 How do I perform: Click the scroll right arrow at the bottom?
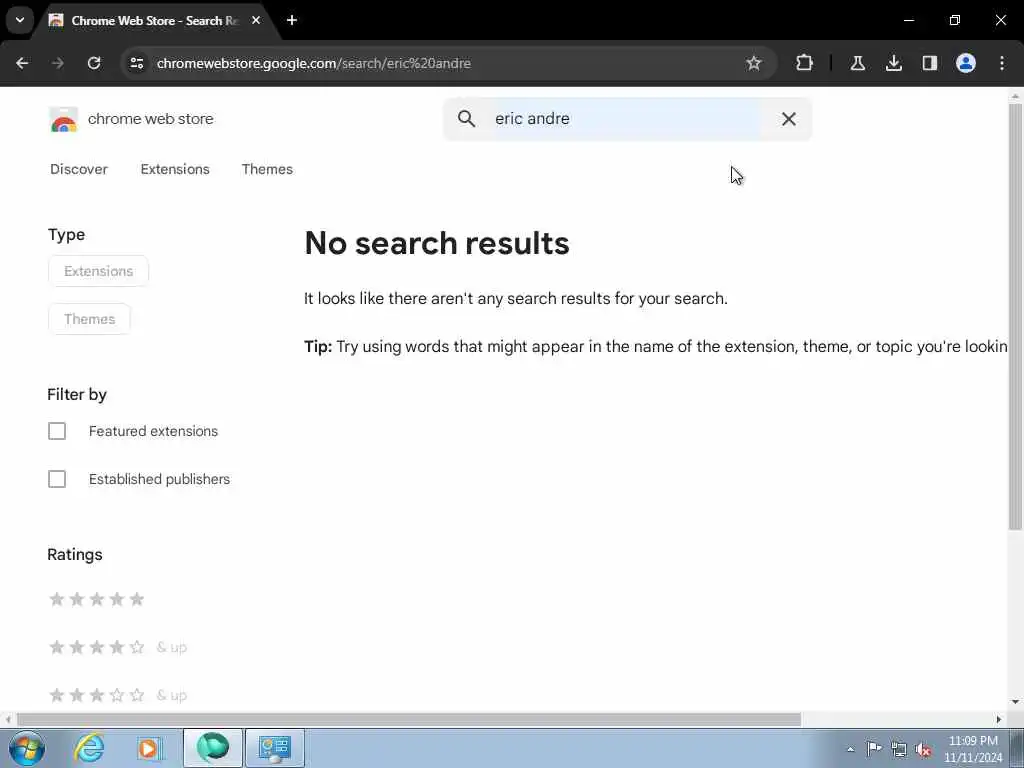tap(999, 720)
